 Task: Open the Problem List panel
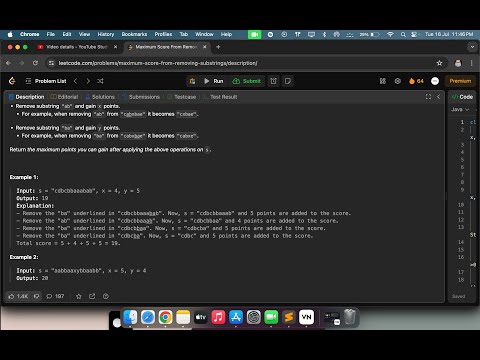click(46, 81)
